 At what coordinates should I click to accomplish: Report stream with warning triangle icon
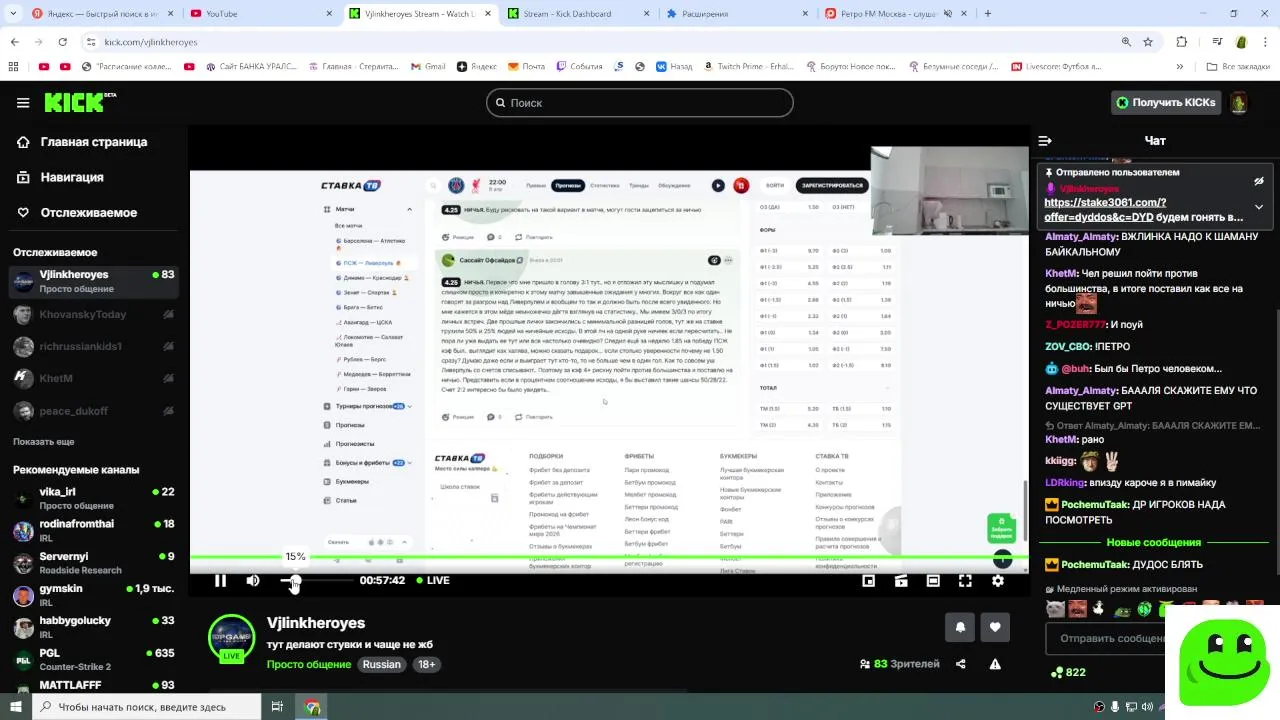(995, 664)
